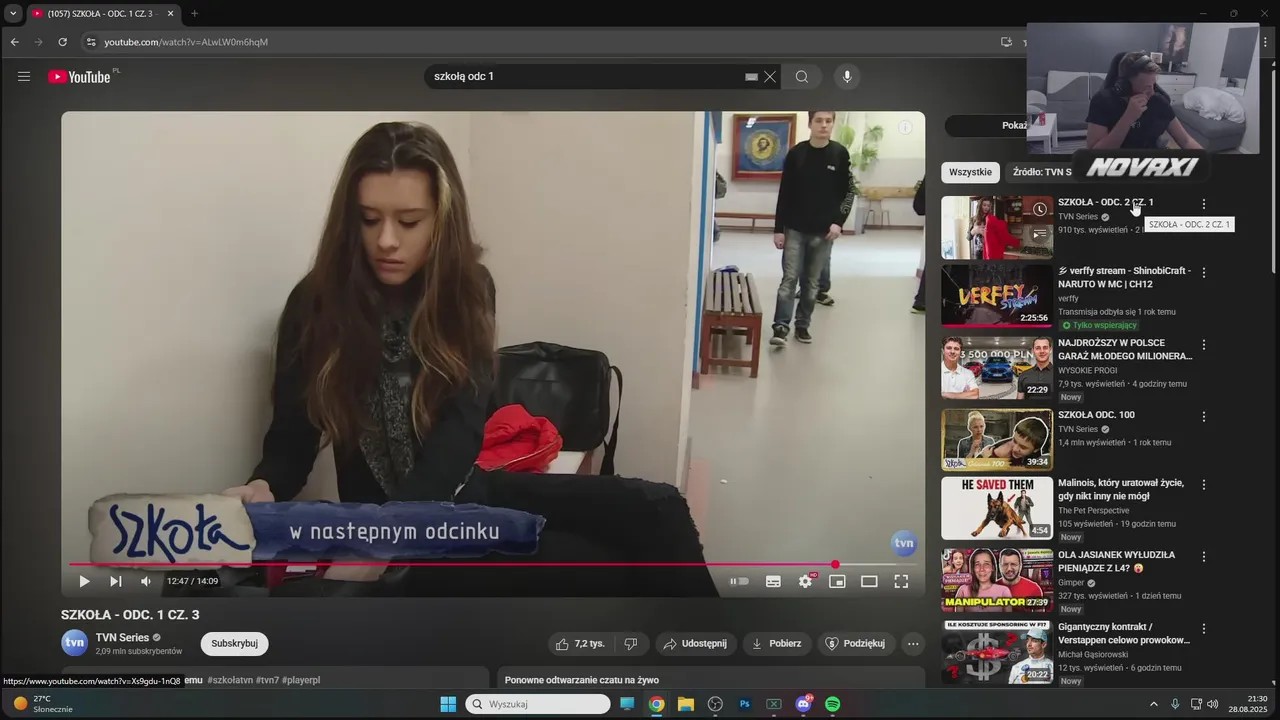Open a new browser tab

194,14
